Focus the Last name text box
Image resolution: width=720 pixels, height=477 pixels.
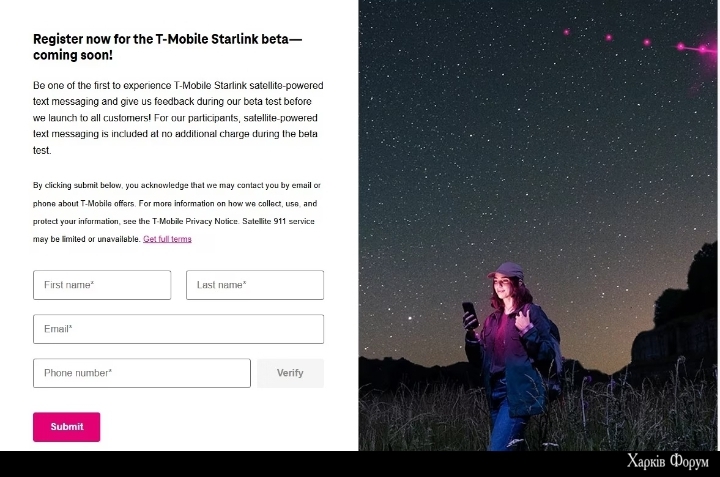[255, 285]
